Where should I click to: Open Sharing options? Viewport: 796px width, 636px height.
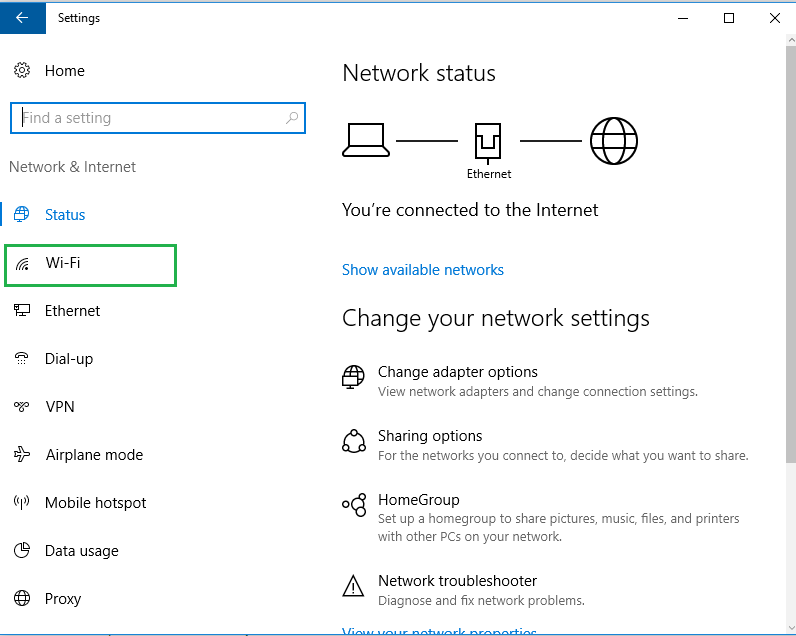(x=430, y=436)
